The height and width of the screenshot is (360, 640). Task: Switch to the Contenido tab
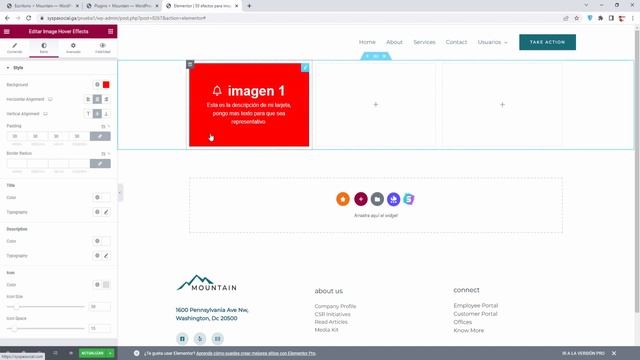pyautogui.click(x=15, y=48)
